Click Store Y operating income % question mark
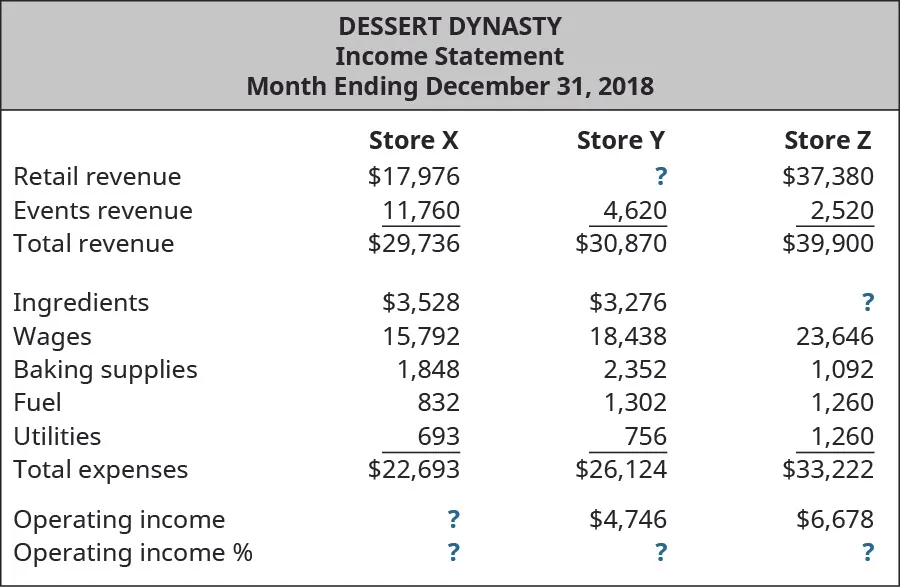 click(660, 553)
